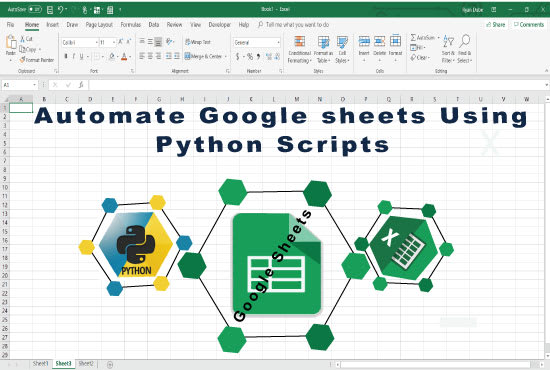Apply Underline formatting
The height and width of the screenshot is (370, 550).
tap(81, 56)
